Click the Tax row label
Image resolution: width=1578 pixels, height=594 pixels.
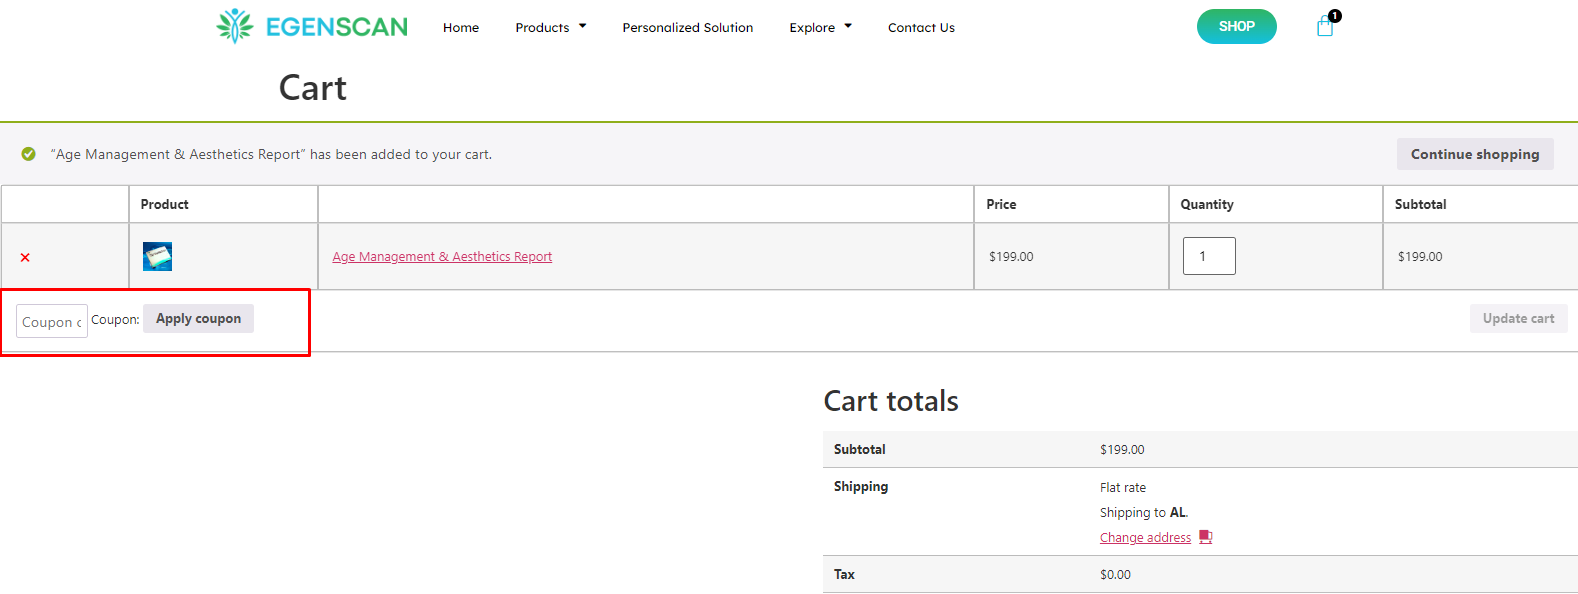tap(844, 574)
